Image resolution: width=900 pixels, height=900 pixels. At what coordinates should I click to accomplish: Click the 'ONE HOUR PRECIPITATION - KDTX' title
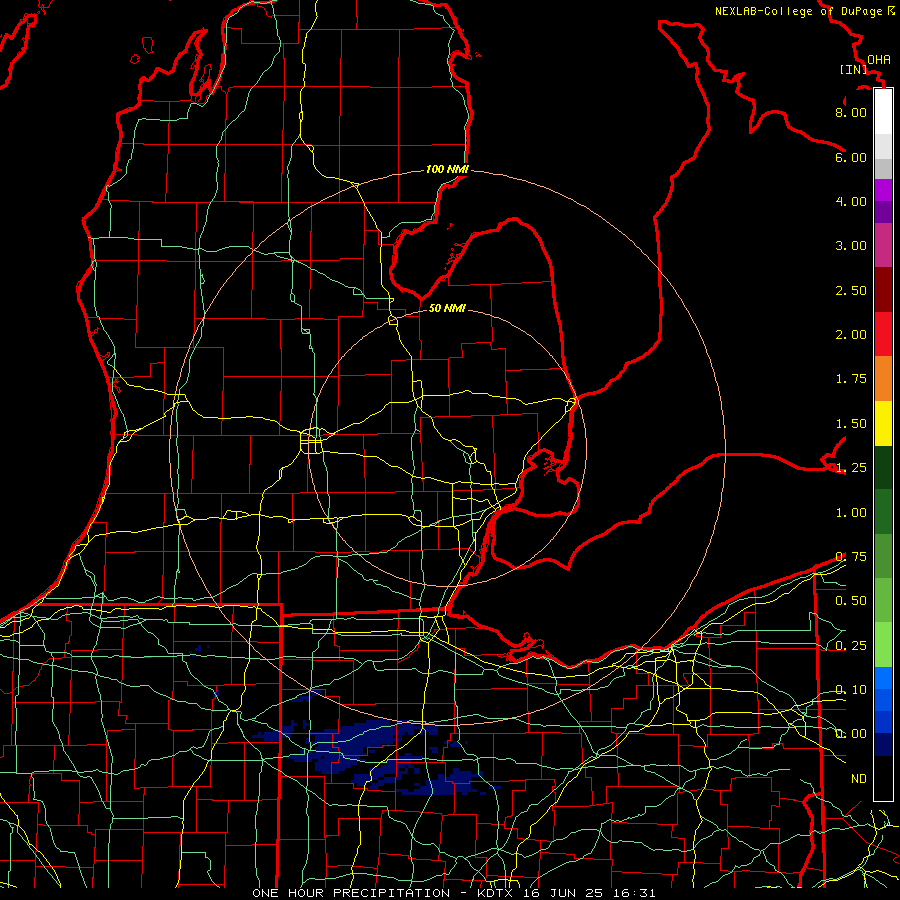tap(385, 893)
